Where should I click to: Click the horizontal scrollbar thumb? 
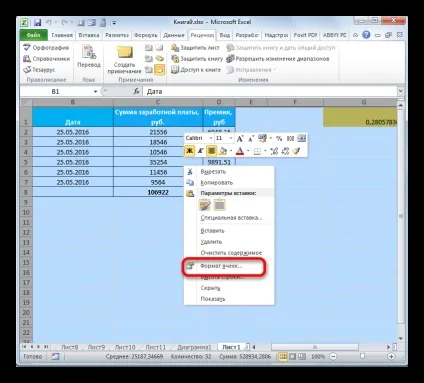(315, 347)
